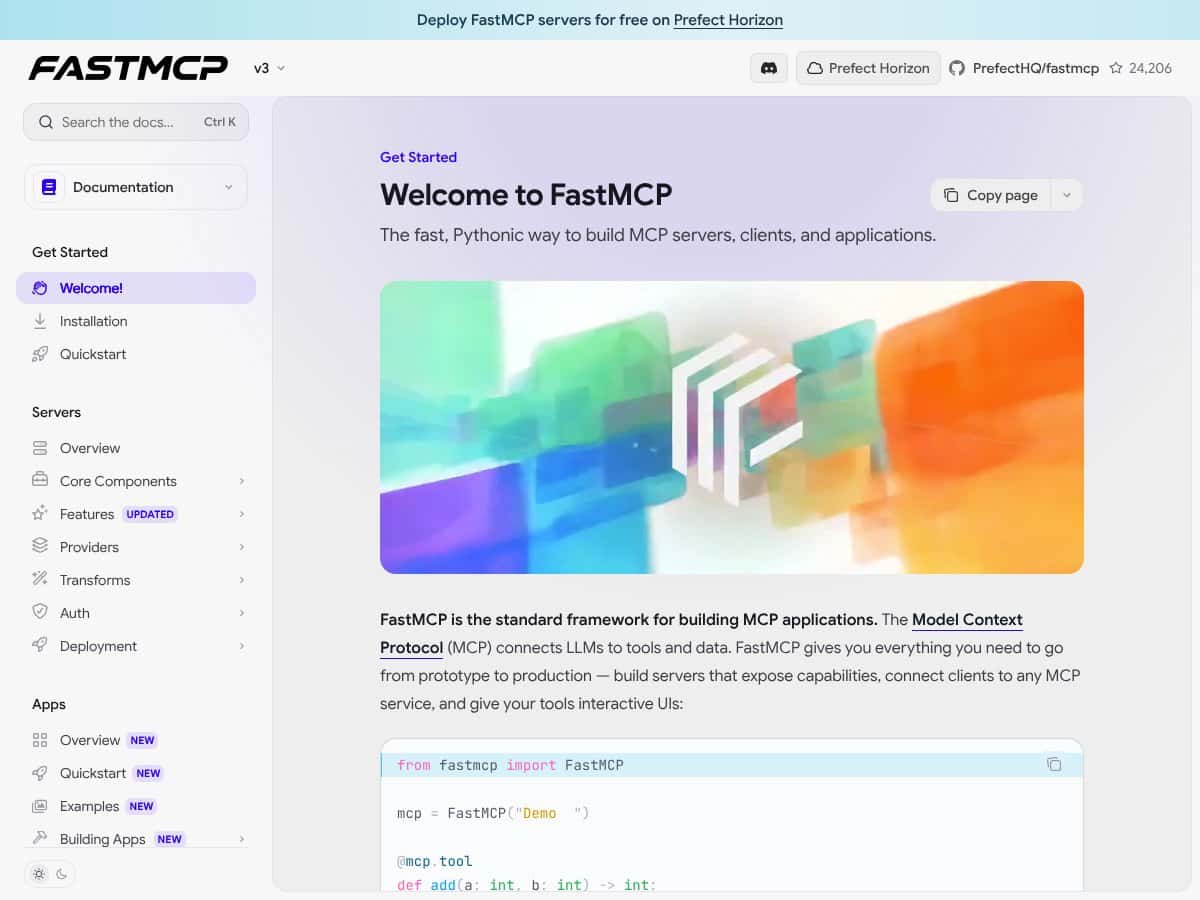
Task: Open the Copy page dropdown arrow
Action: 1066,195
